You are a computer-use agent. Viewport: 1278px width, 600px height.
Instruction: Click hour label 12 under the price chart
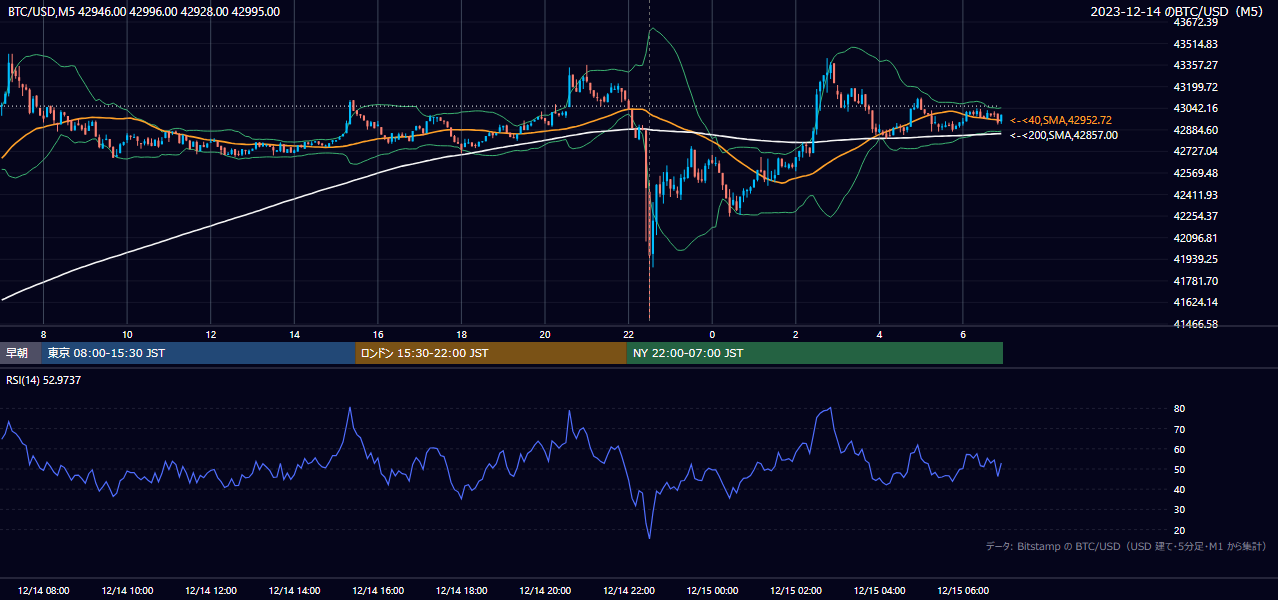pos(210,334)
